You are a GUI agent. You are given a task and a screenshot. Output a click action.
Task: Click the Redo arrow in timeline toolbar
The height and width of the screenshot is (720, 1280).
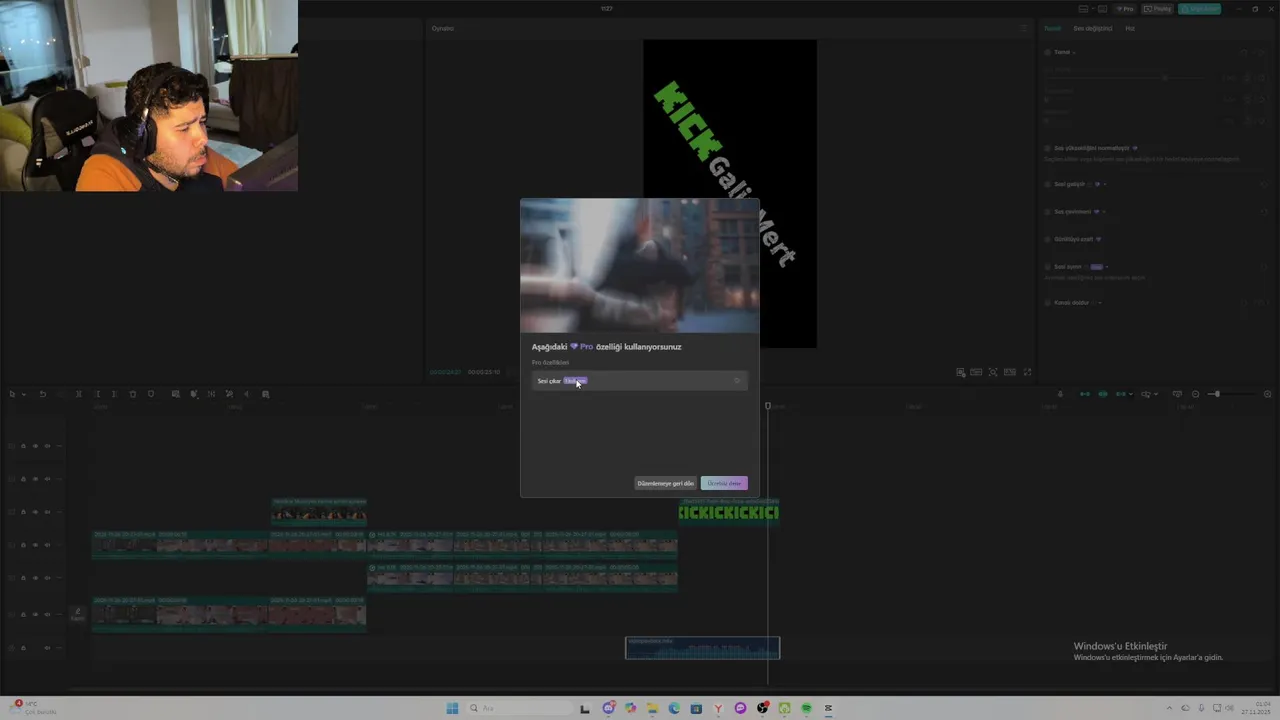click(x=59, y=394)
